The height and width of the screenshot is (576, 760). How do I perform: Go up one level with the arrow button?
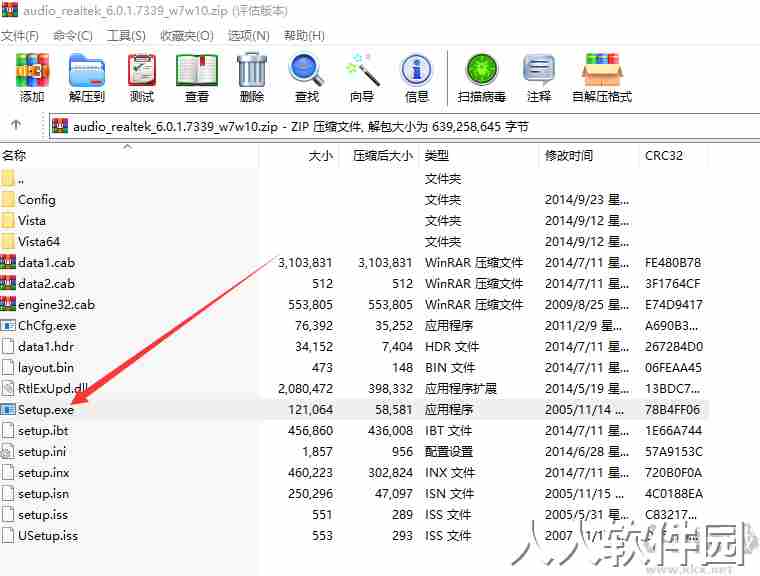pyautogui.click(x=16, y=126)
